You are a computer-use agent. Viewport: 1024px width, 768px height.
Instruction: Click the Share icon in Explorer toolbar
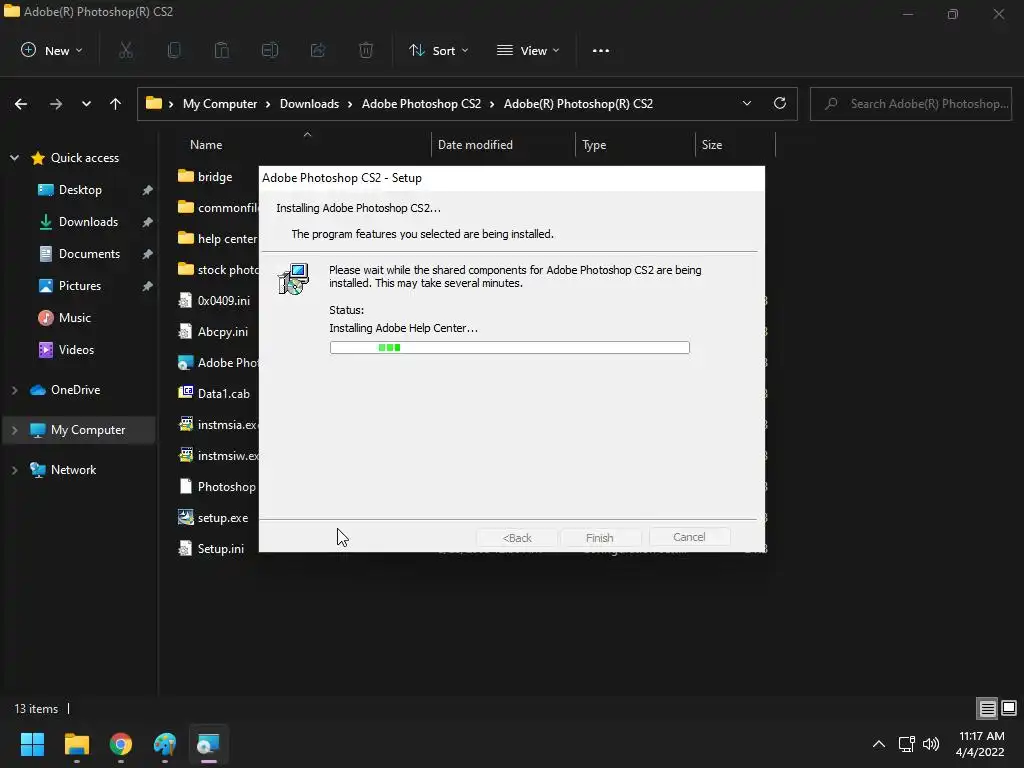318,50
